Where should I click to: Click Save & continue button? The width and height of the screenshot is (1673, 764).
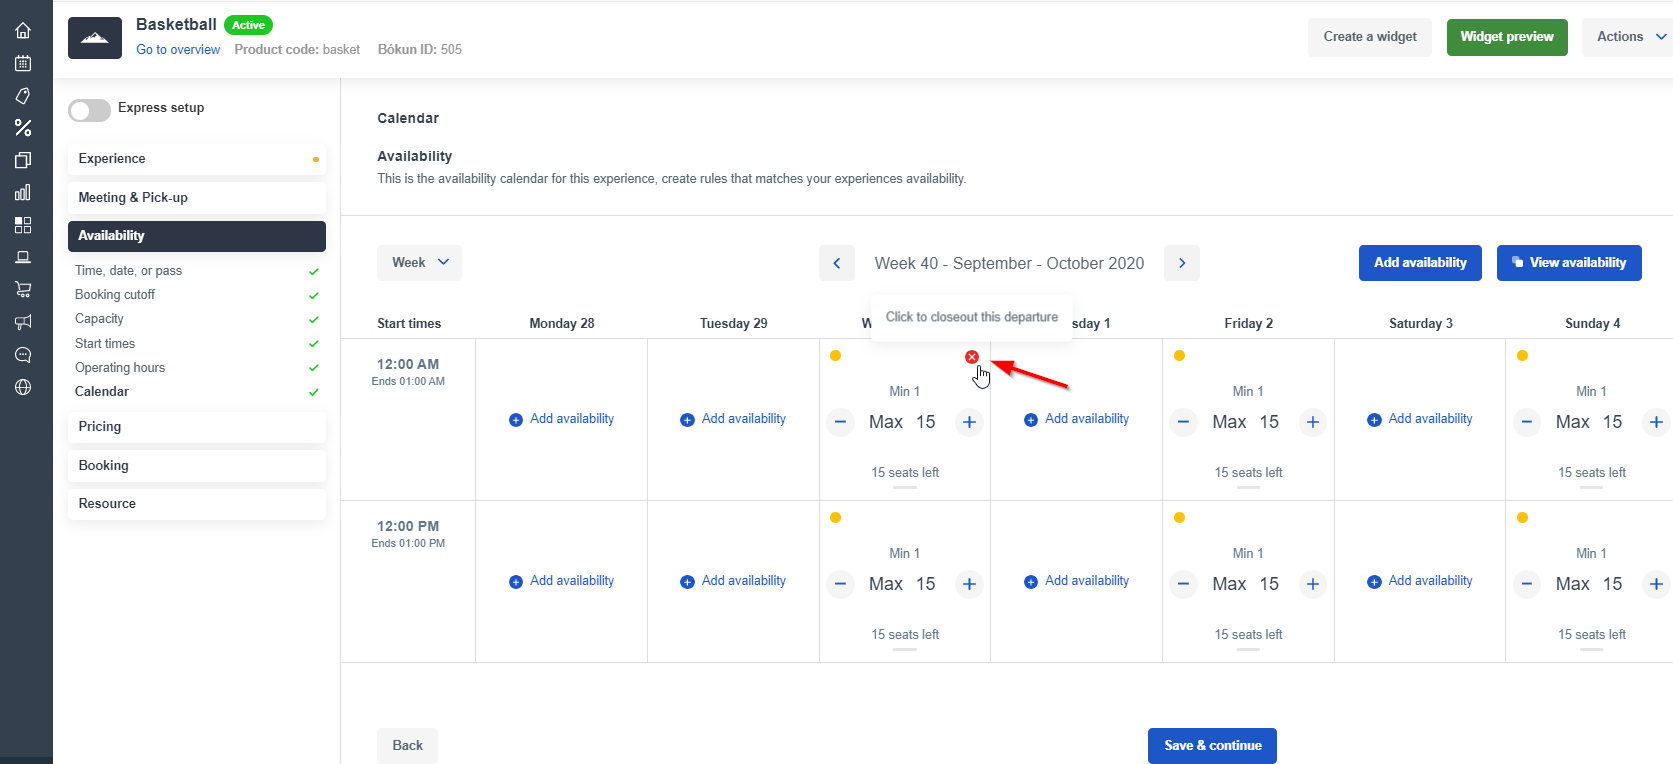point(1212,746)
